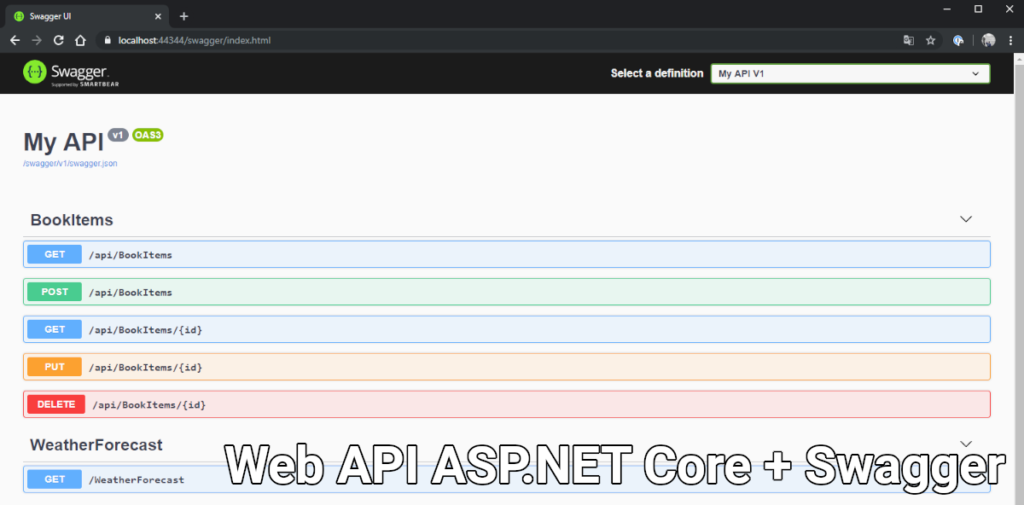1024x505 pixels.
Task: Open a new browser tab
Action: point(184,16)
